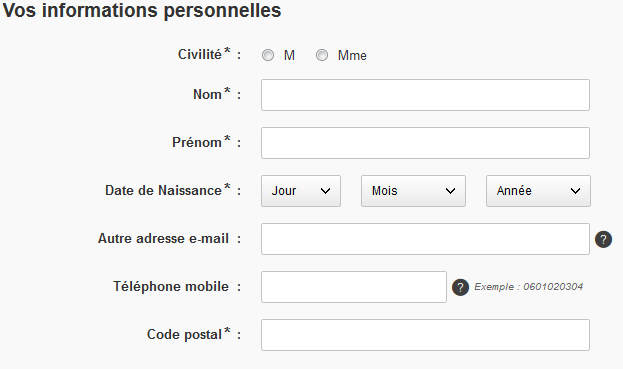Screen dimensions: 623x369
Task: Focus the Téléphone mobile input box
Action: point(354,287)
